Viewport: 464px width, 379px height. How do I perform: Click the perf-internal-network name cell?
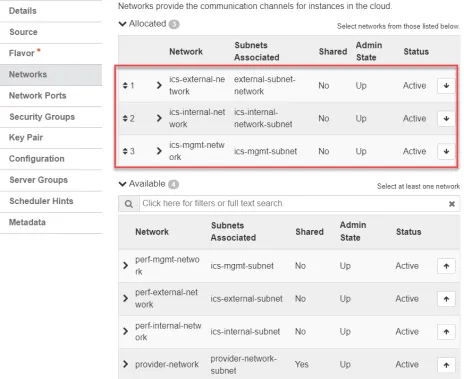tap(168, 331)
